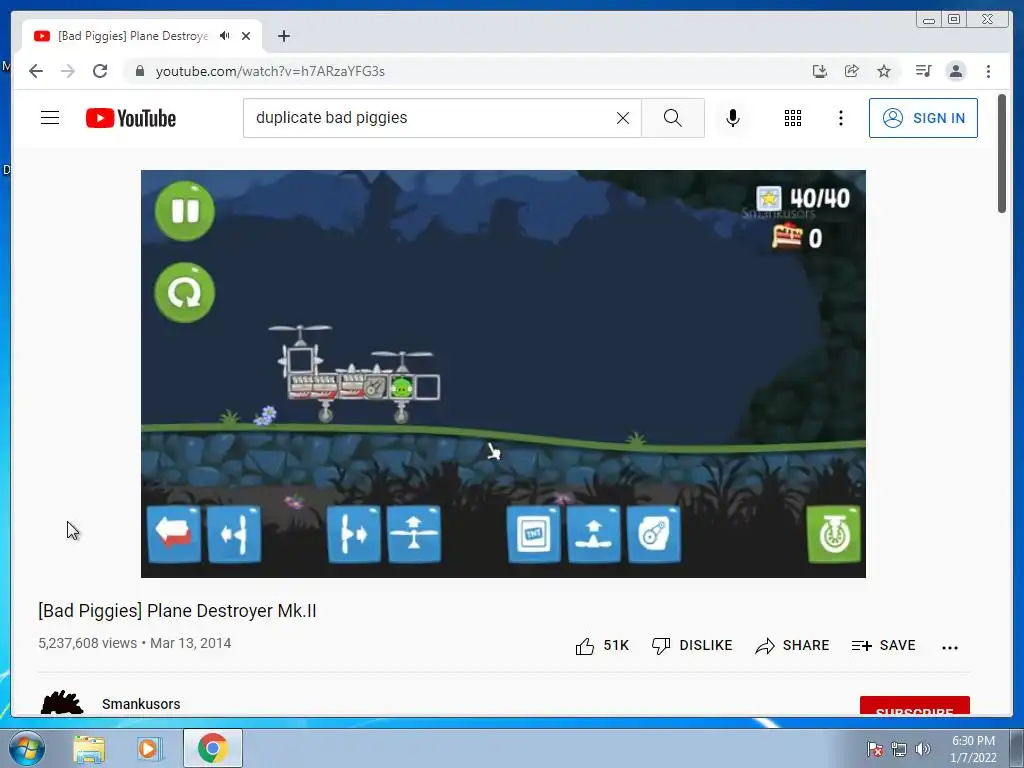Click Chrome icon in taskbar
This screenshot has height=768, width=1024.
click(x=212, y=748)
